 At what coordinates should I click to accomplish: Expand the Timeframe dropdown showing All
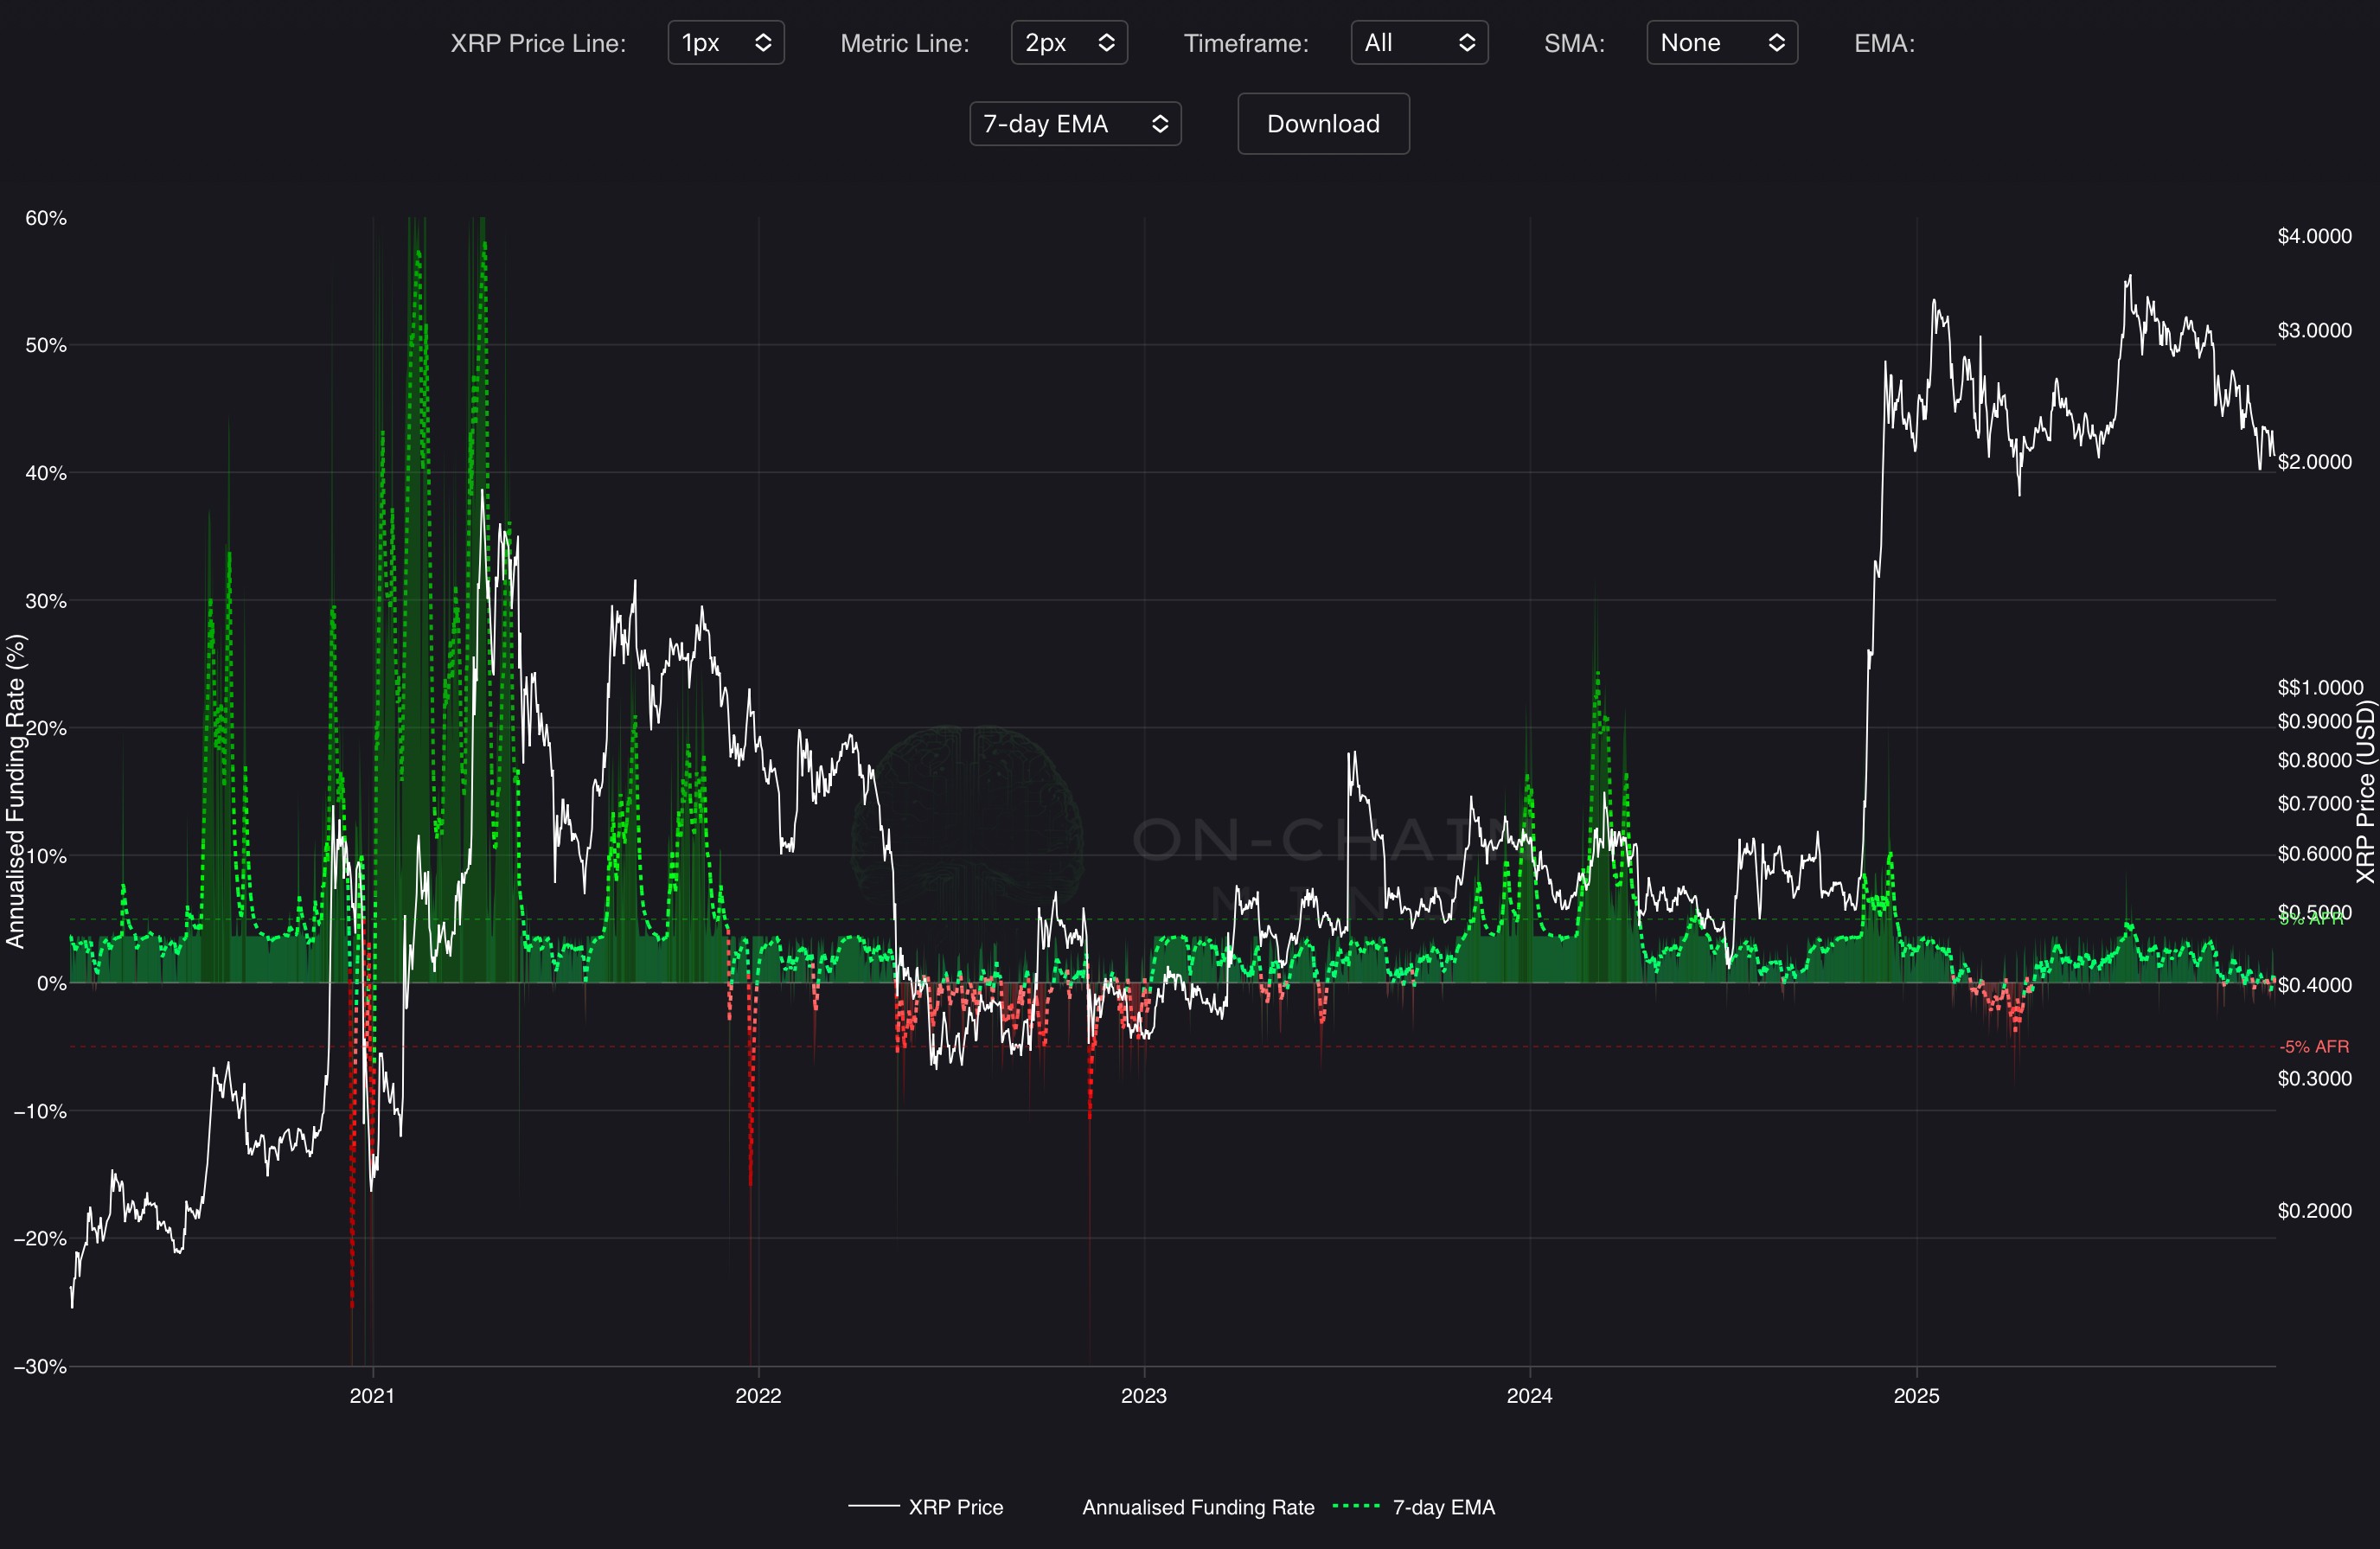point(1418,43)
